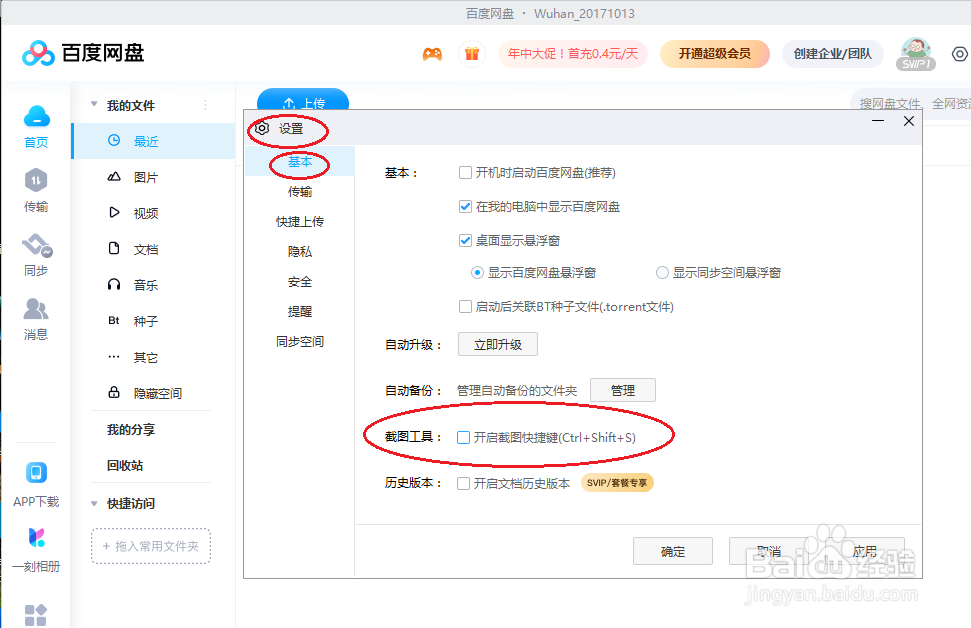Click the 拖入常用文件夹 drop box

pos(151,546)
